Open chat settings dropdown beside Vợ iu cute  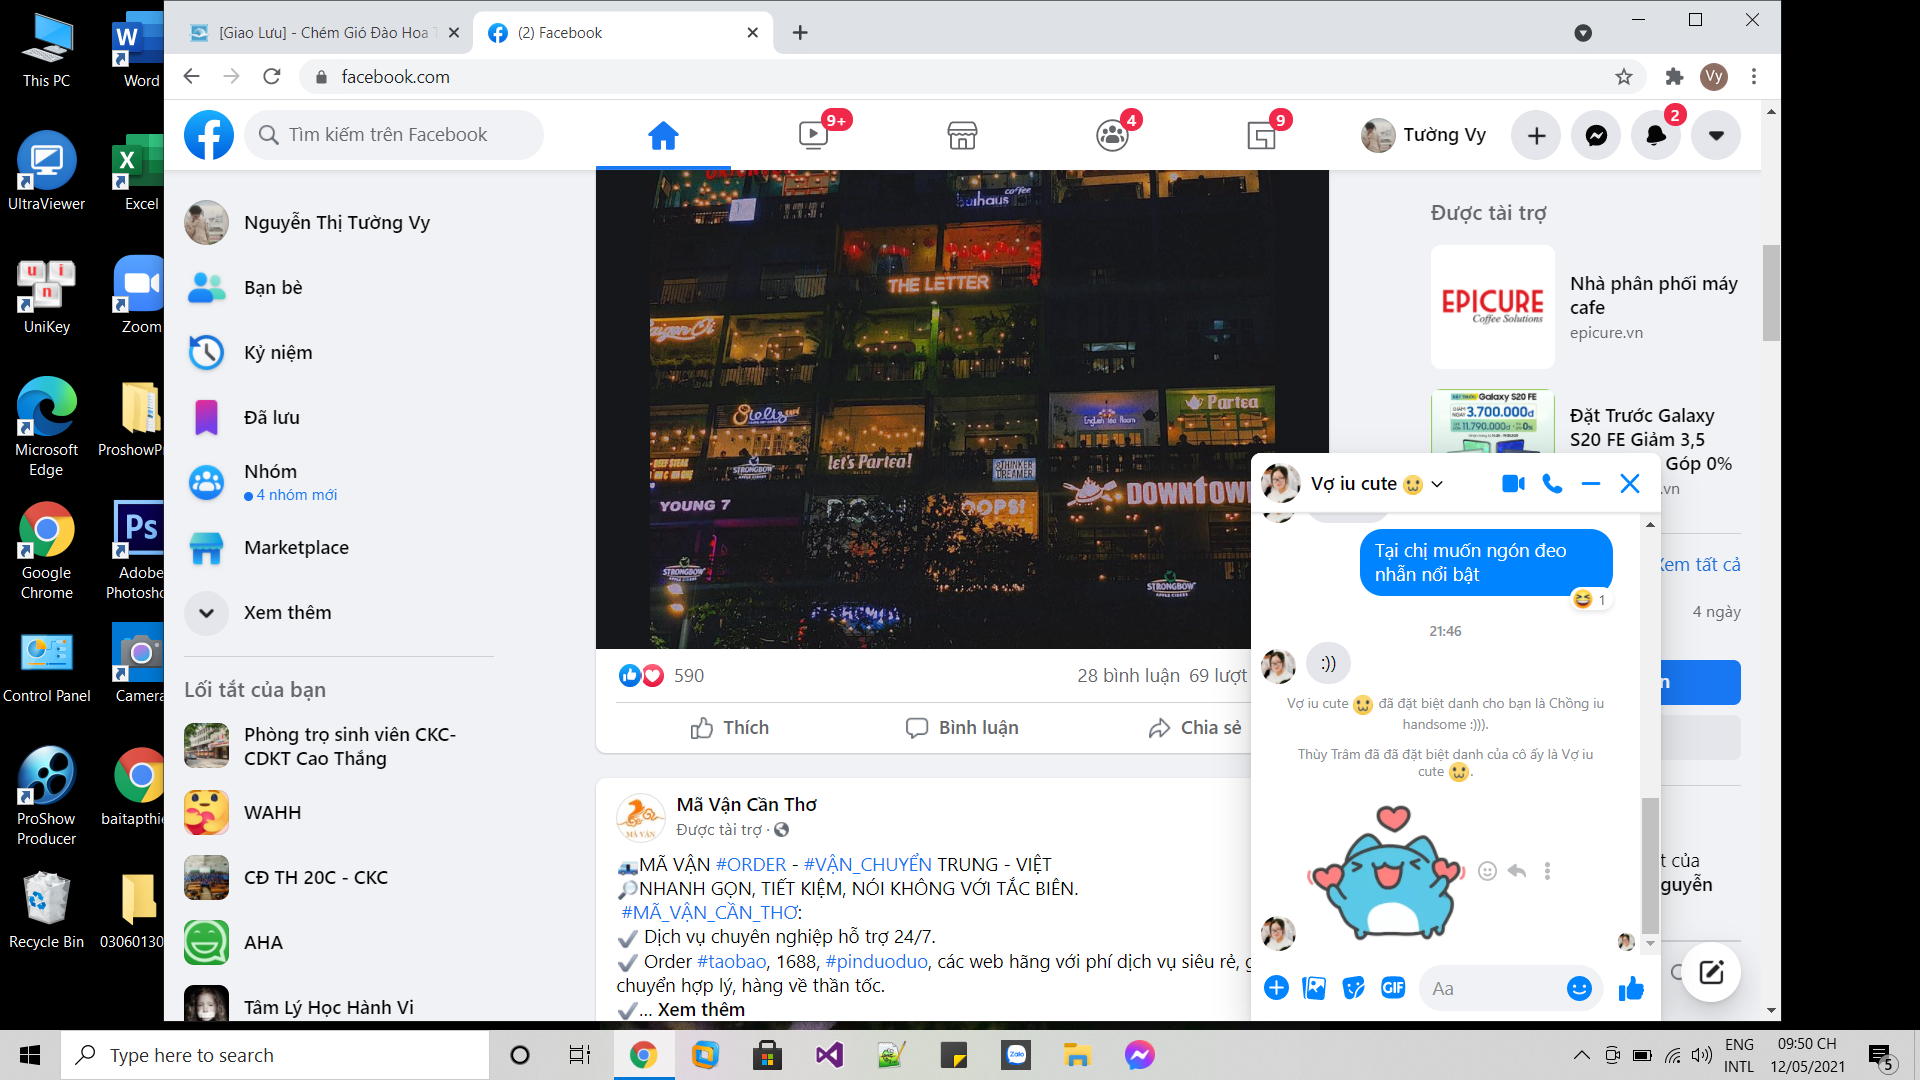pos(1437,484)
